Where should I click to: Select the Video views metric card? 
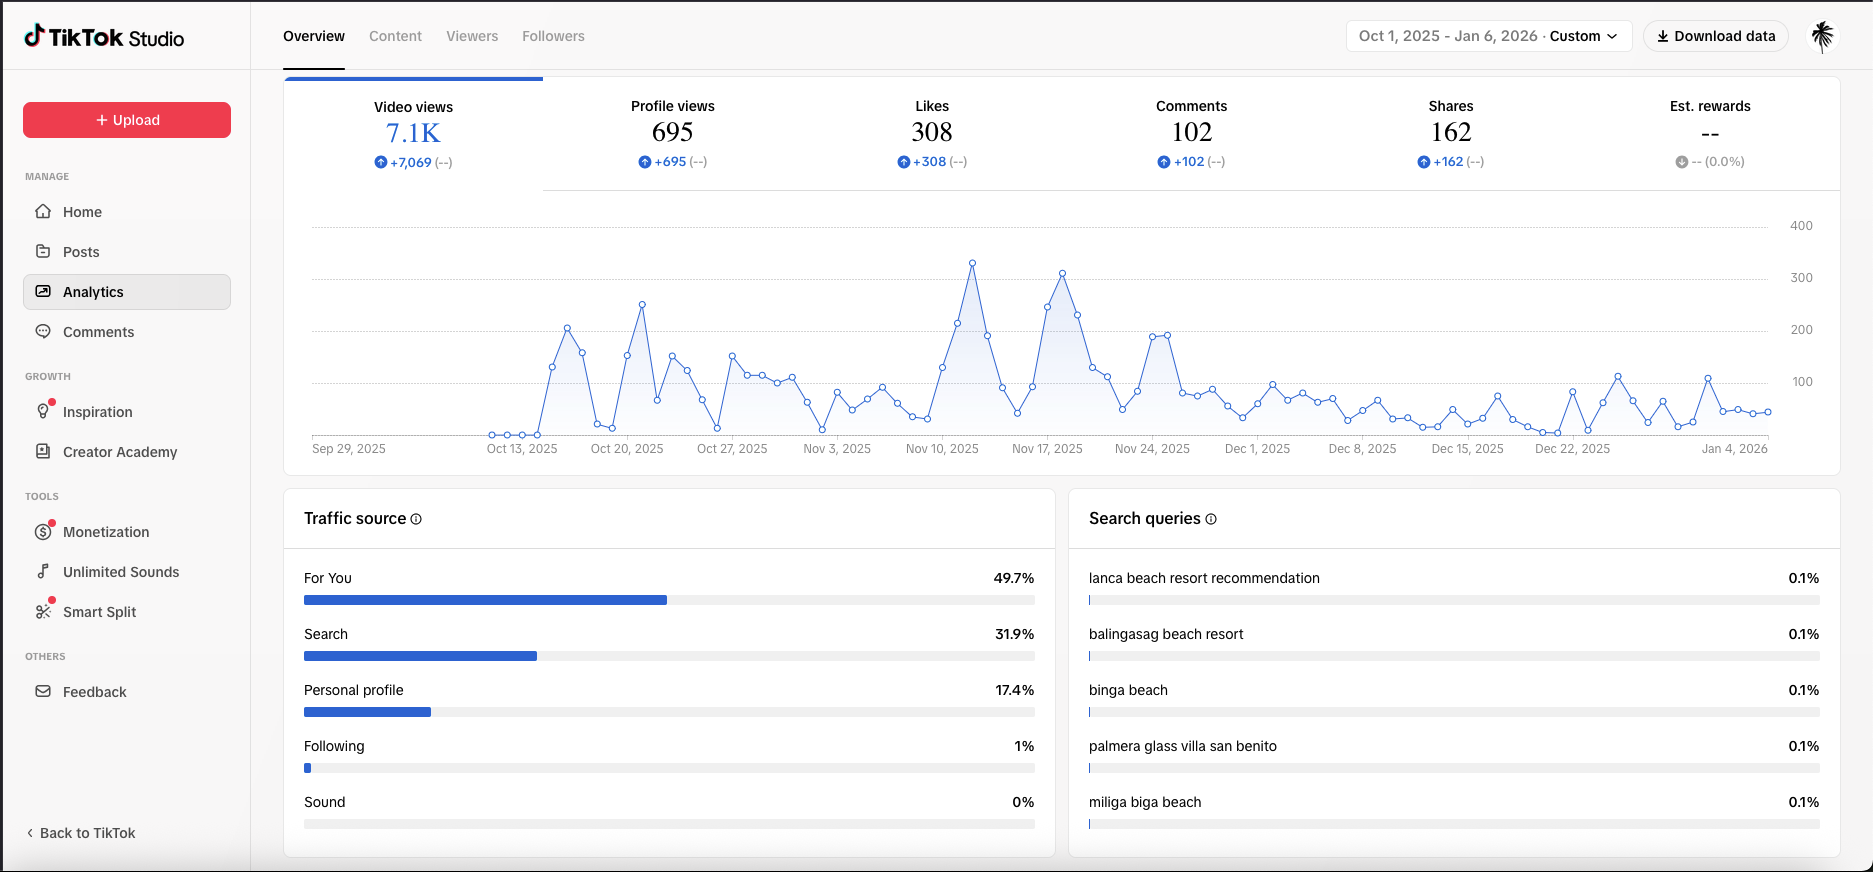[x=413, y=134]
